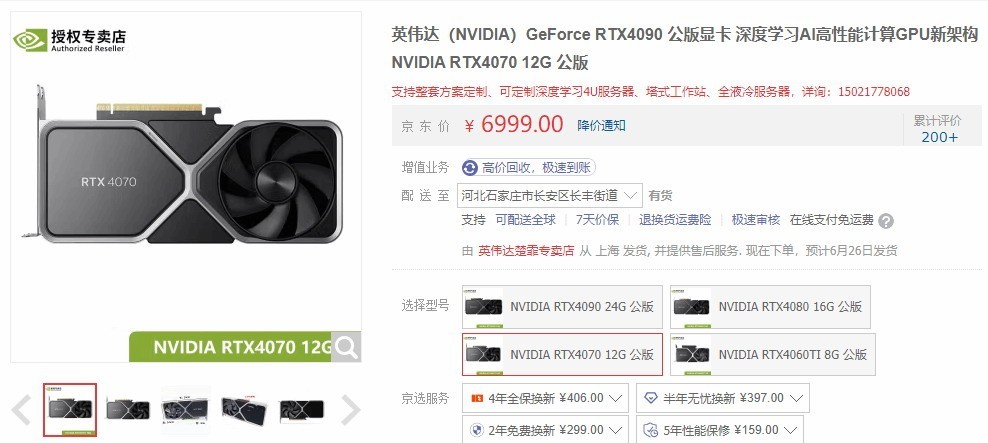The image size is (988, 443).
Task: Click the high-price recycle circular icon
Action: 470,168
